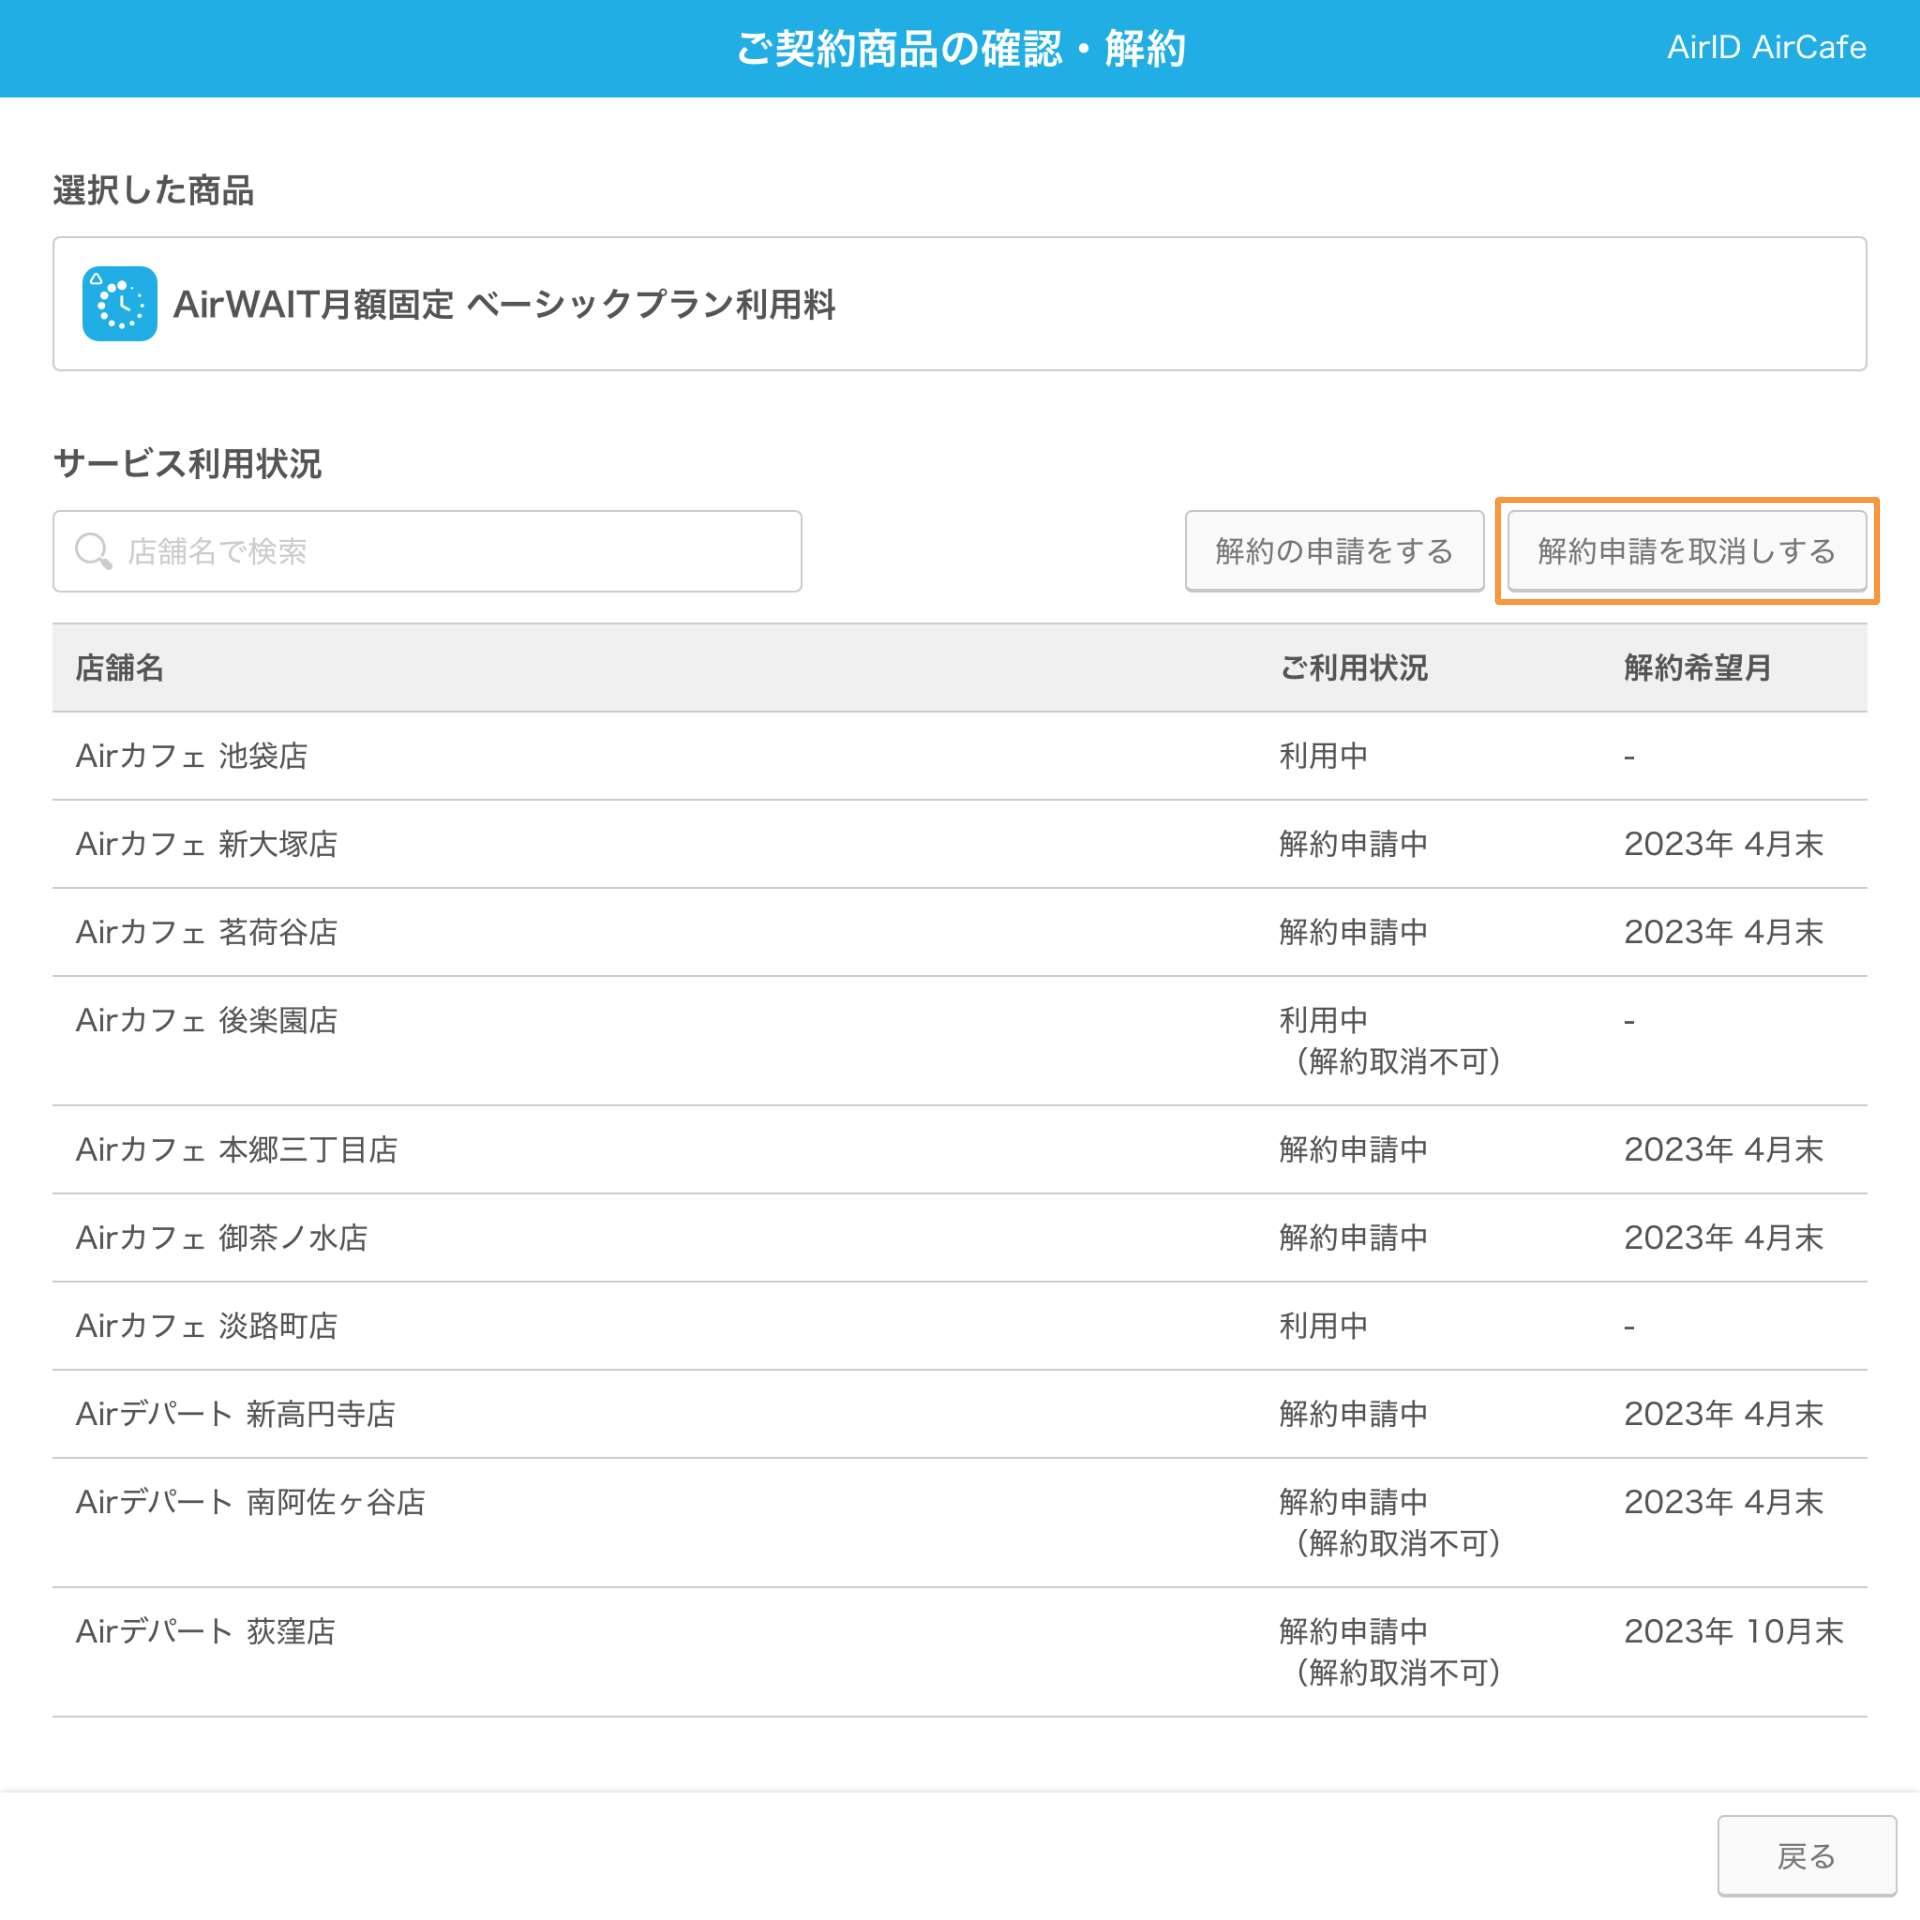Viewport: 1920px width, 1920px height.
Task: Click 茗荷谷店's 解約申請中 status
Action: coord(1354,932)
